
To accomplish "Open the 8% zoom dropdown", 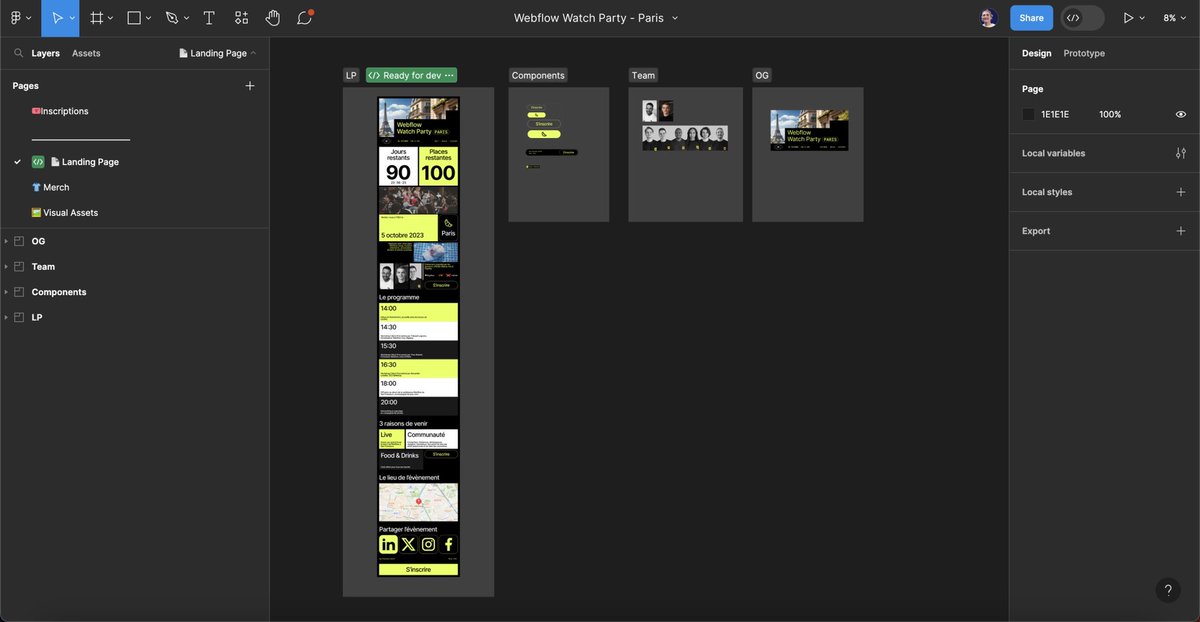I will pos(1175,18).
